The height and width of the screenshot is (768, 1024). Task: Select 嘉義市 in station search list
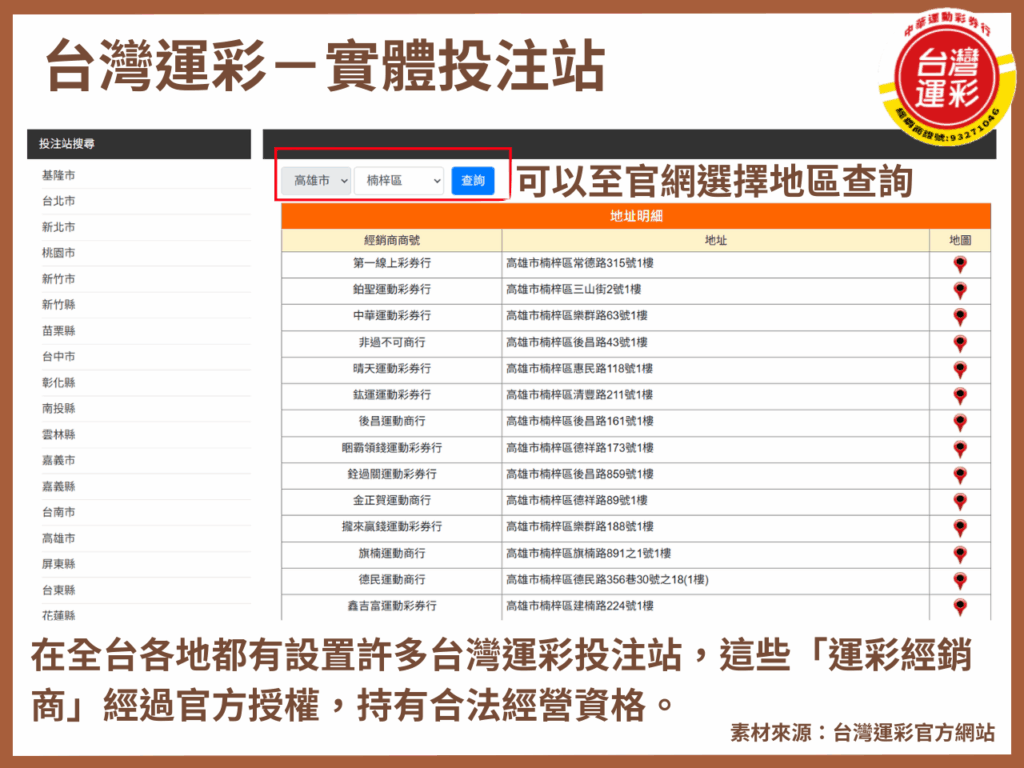point(59,460)
